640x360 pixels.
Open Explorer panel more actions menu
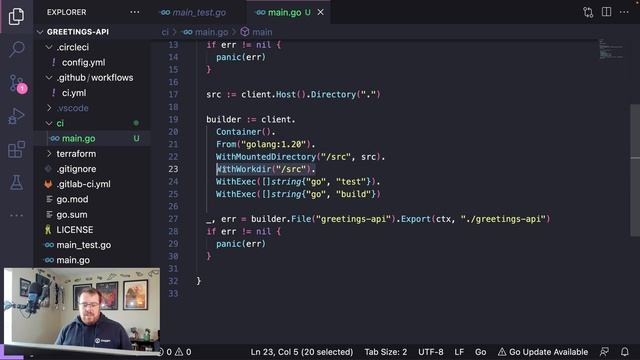135,12
